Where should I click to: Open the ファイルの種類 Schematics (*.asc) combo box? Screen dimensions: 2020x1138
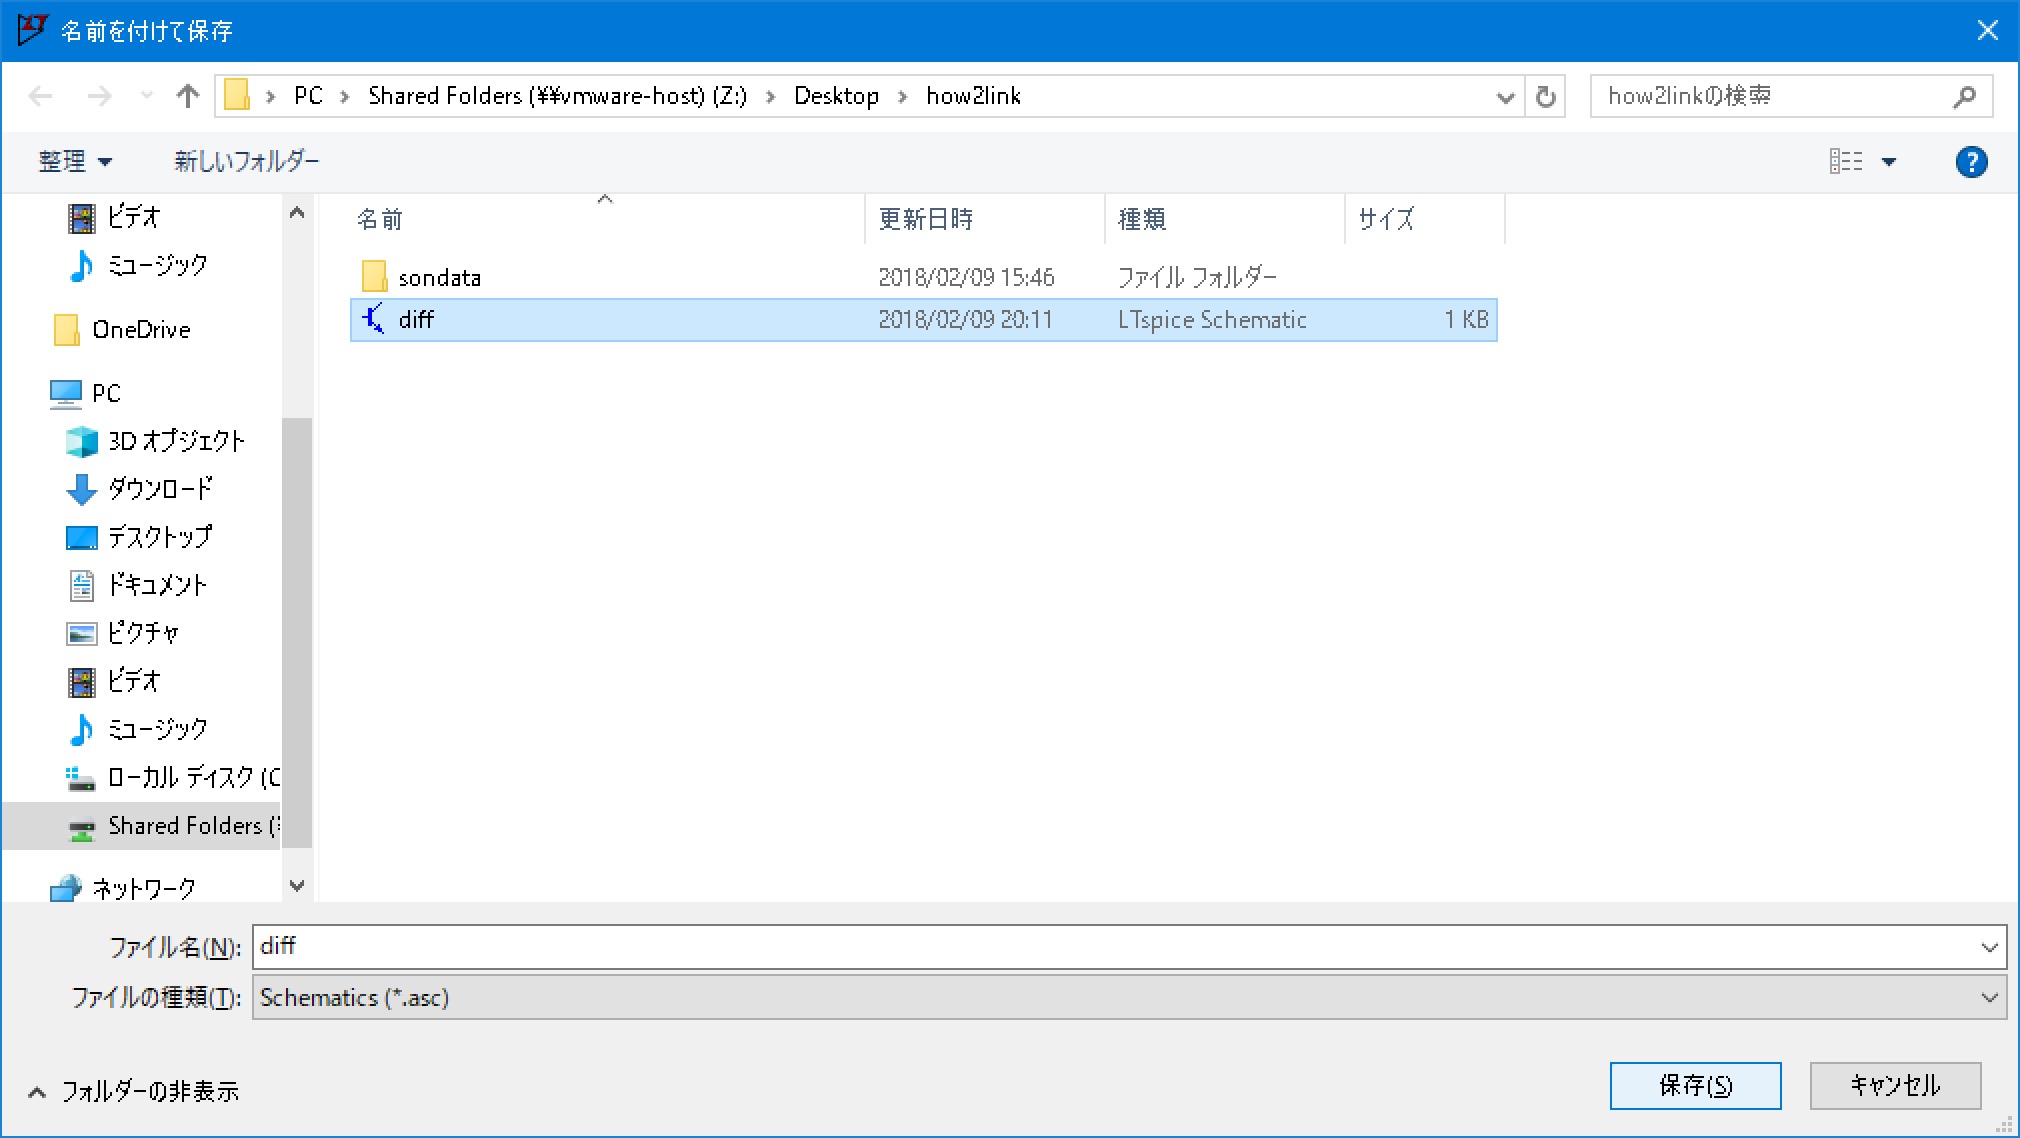tap(1129, 997)
